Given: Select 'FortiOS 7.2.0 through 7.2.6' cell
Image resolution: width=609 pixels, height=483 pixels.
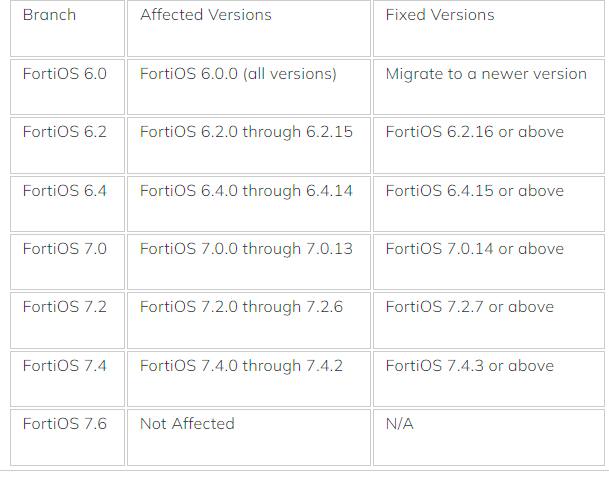Looking at the screenshot, I should [249, 320].
